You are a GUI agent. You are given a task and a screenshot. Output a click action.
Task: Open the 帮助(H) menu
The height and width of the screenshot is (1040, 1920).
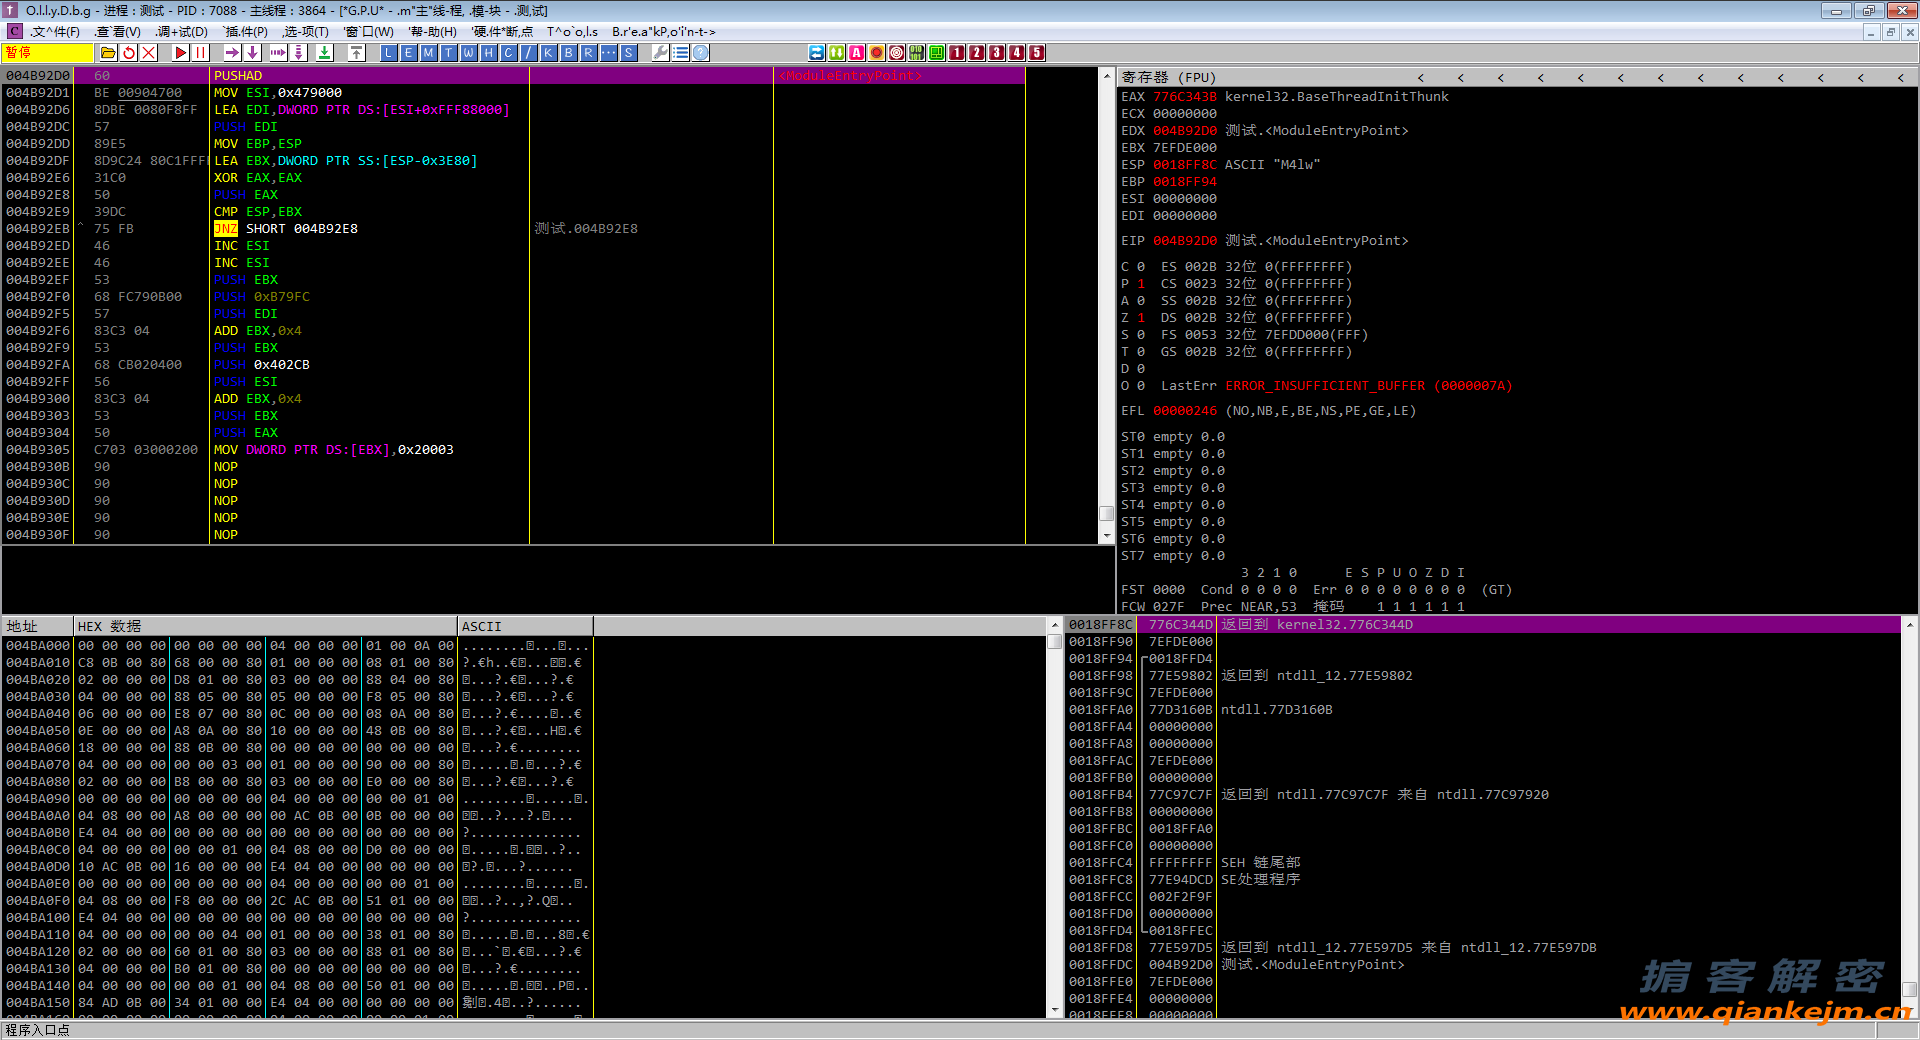point(433,32)
